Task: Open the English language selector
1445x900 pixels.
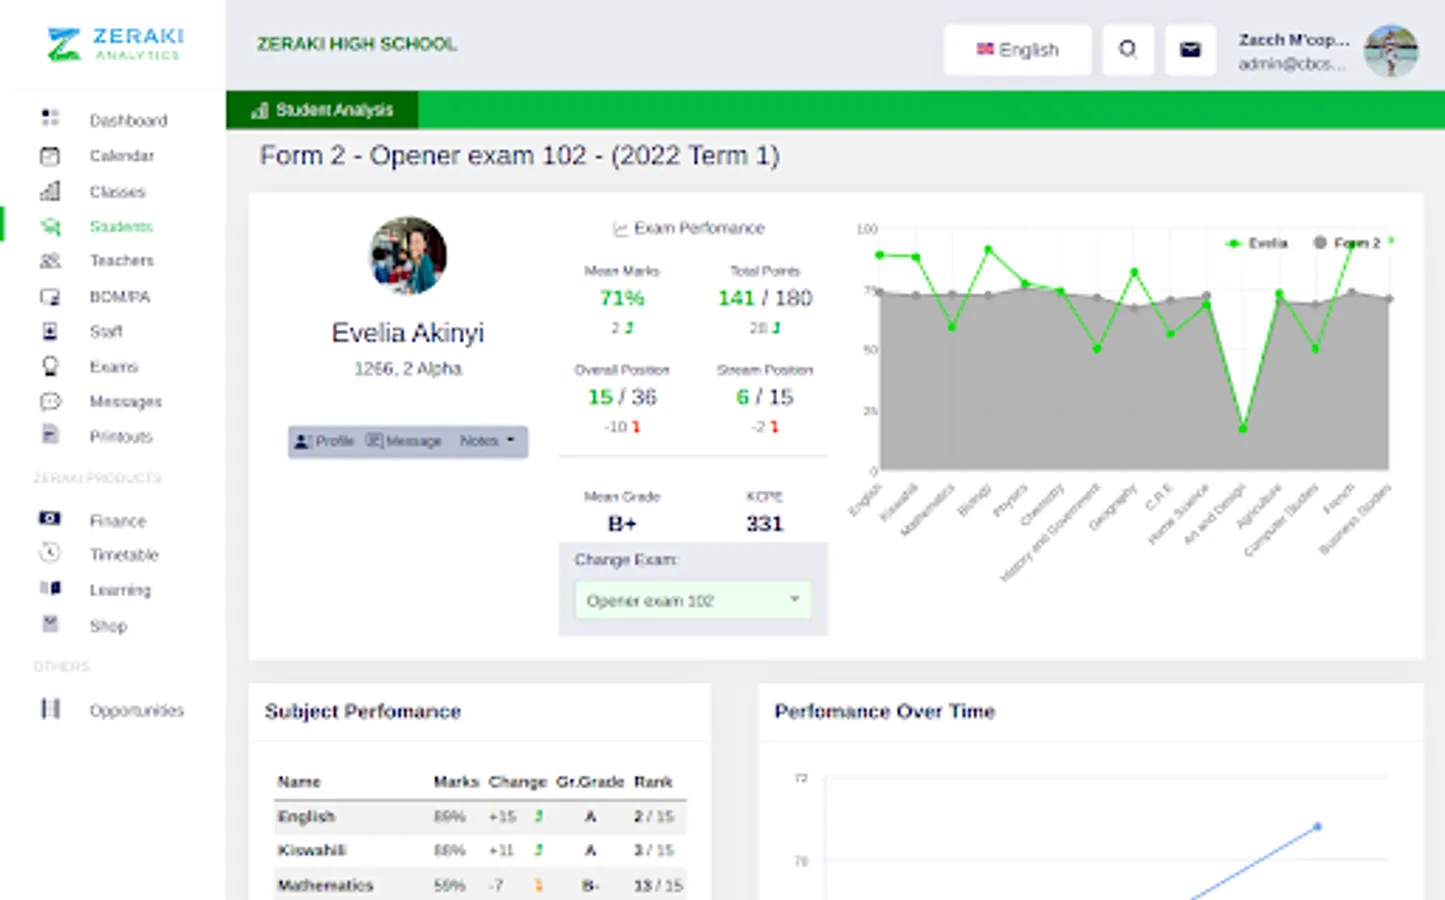Action: 1017,49
